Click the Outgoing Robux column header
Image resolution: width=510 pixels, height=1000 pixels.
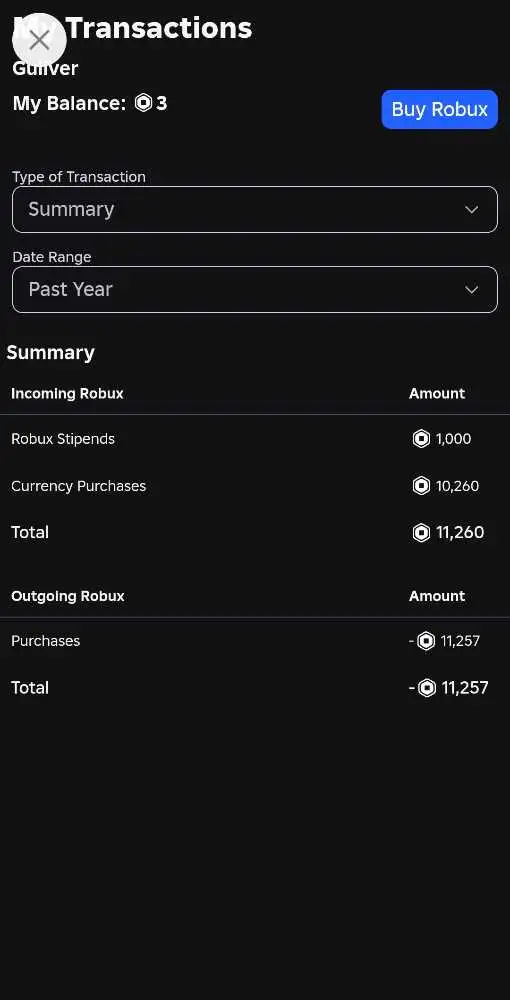68,596
